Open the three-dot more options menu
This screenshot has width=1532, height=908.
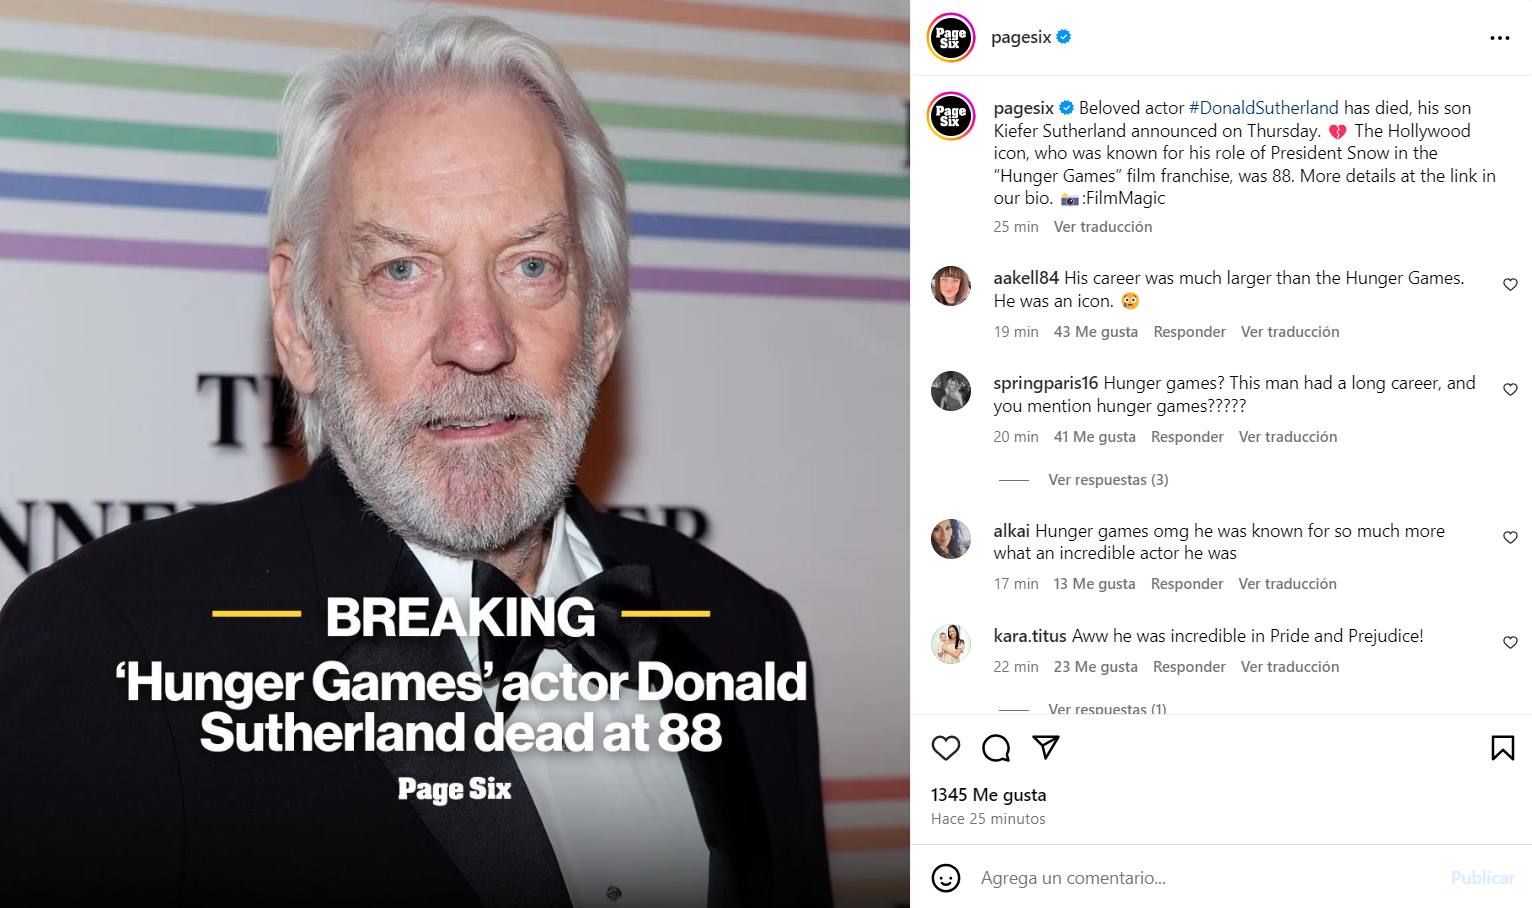(1499, 38)
